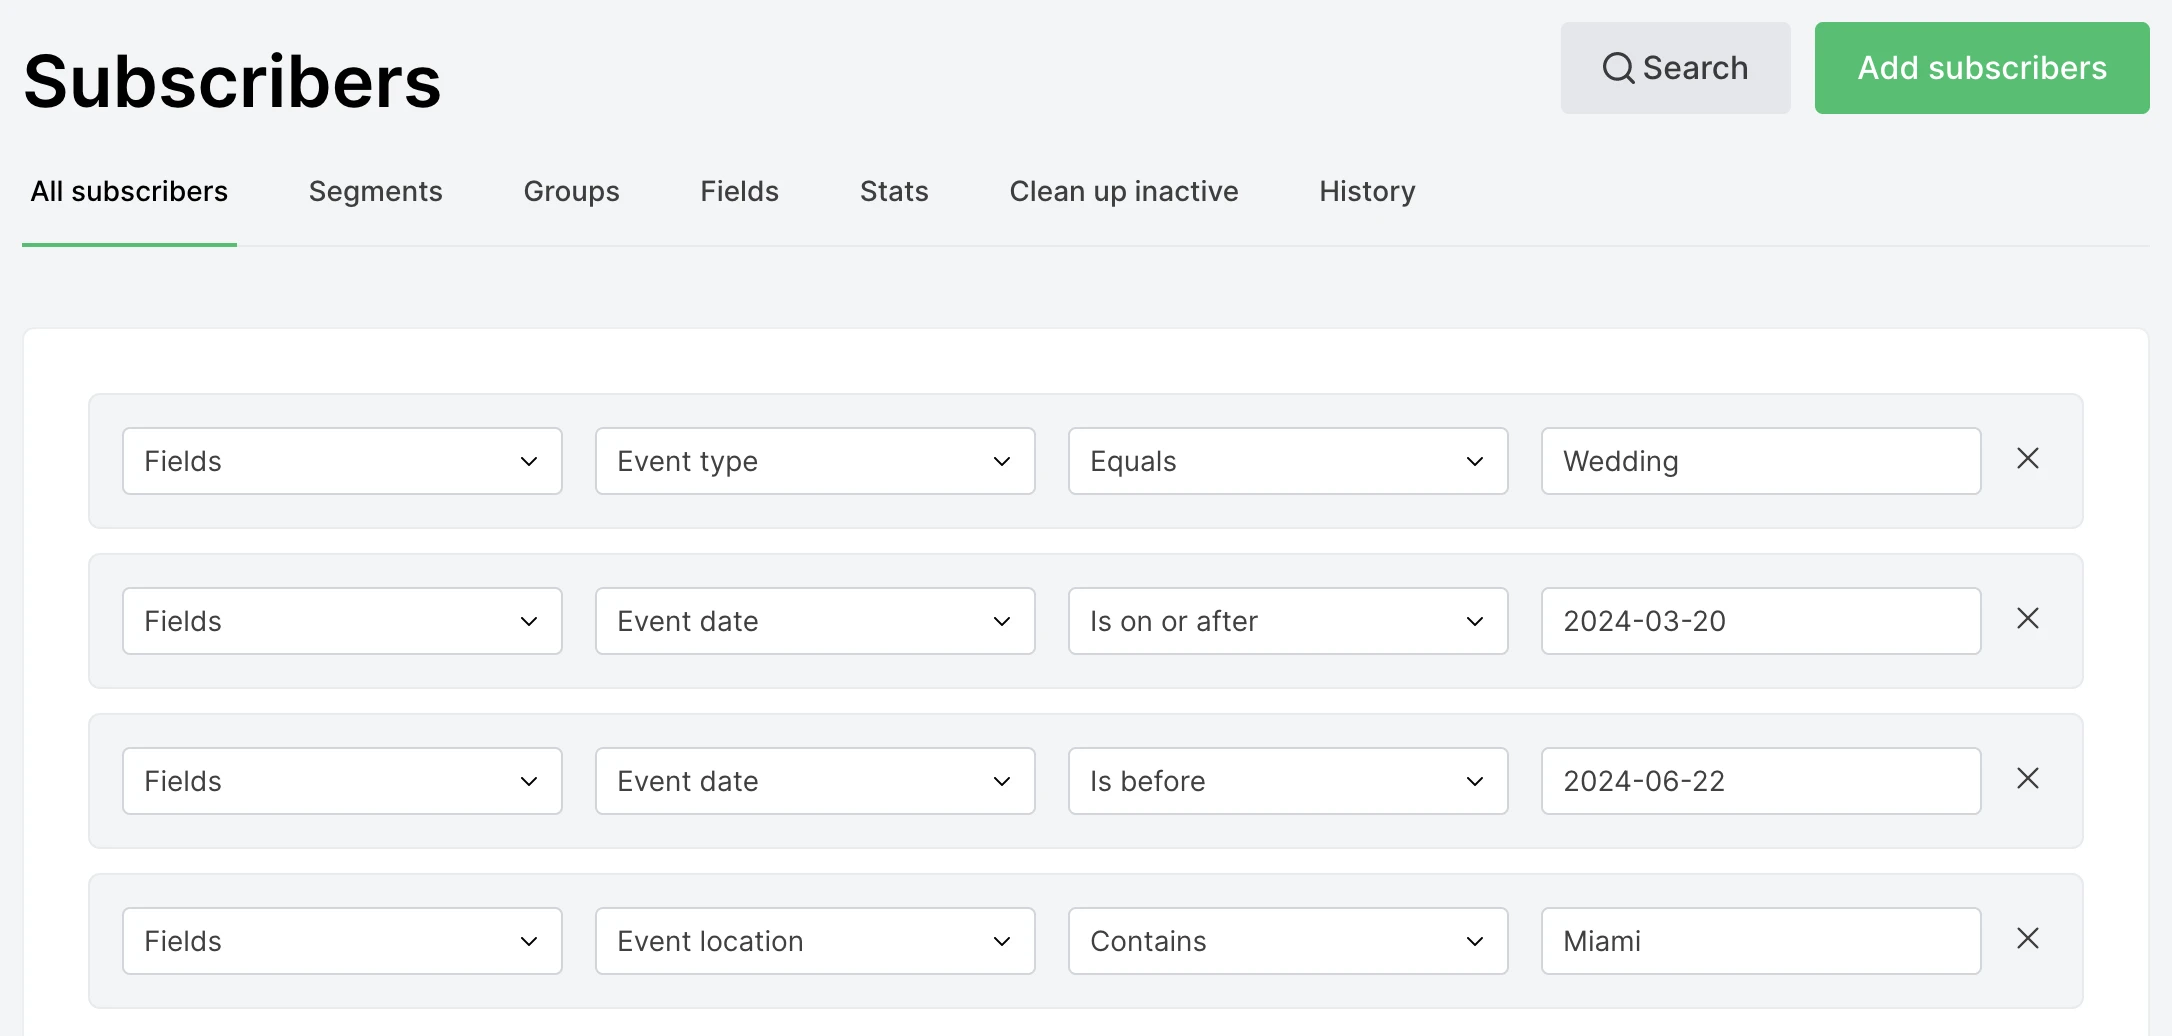The image size is (2172, 1036).
Task: Remove the Miami event location filter
Action: click(2027, 939)
